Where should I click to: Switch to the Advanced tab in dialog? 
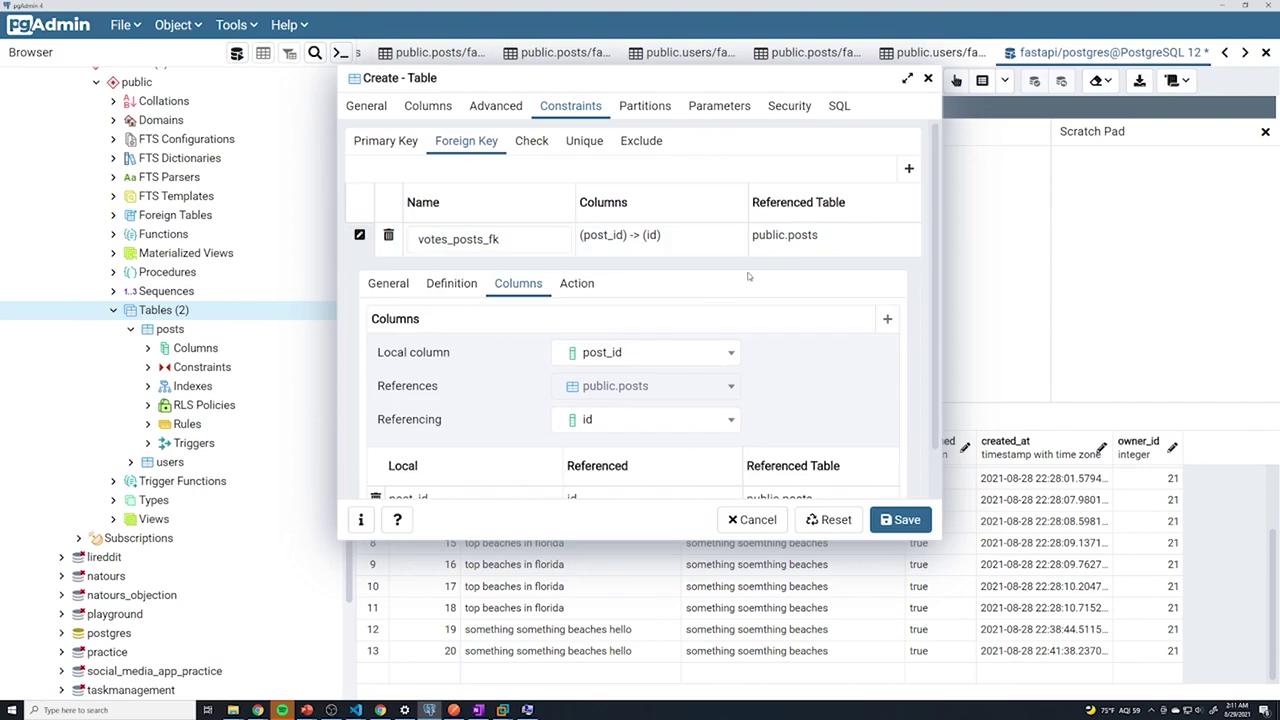pyautogui.click(x=496, y=106)
